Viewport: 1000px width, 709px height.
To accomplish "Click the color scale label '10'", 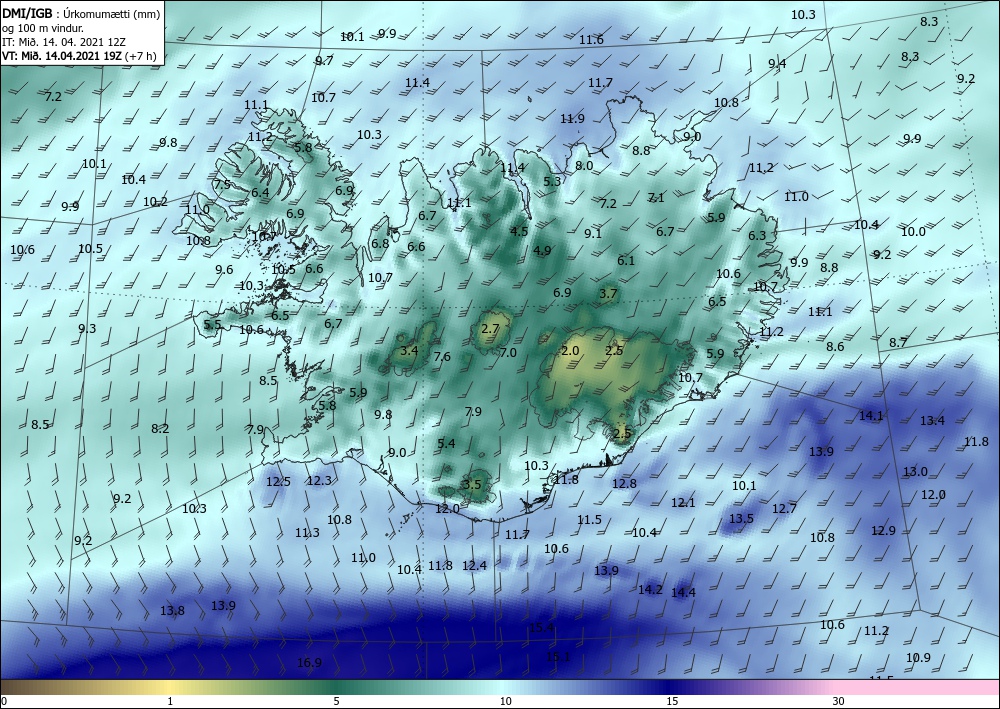I will pos(505,701).
